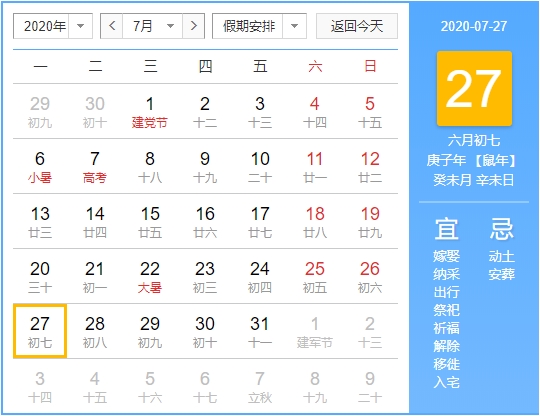Click the 返回今天 button
This screenshot has height=416, width=540.
pos(357,26)
